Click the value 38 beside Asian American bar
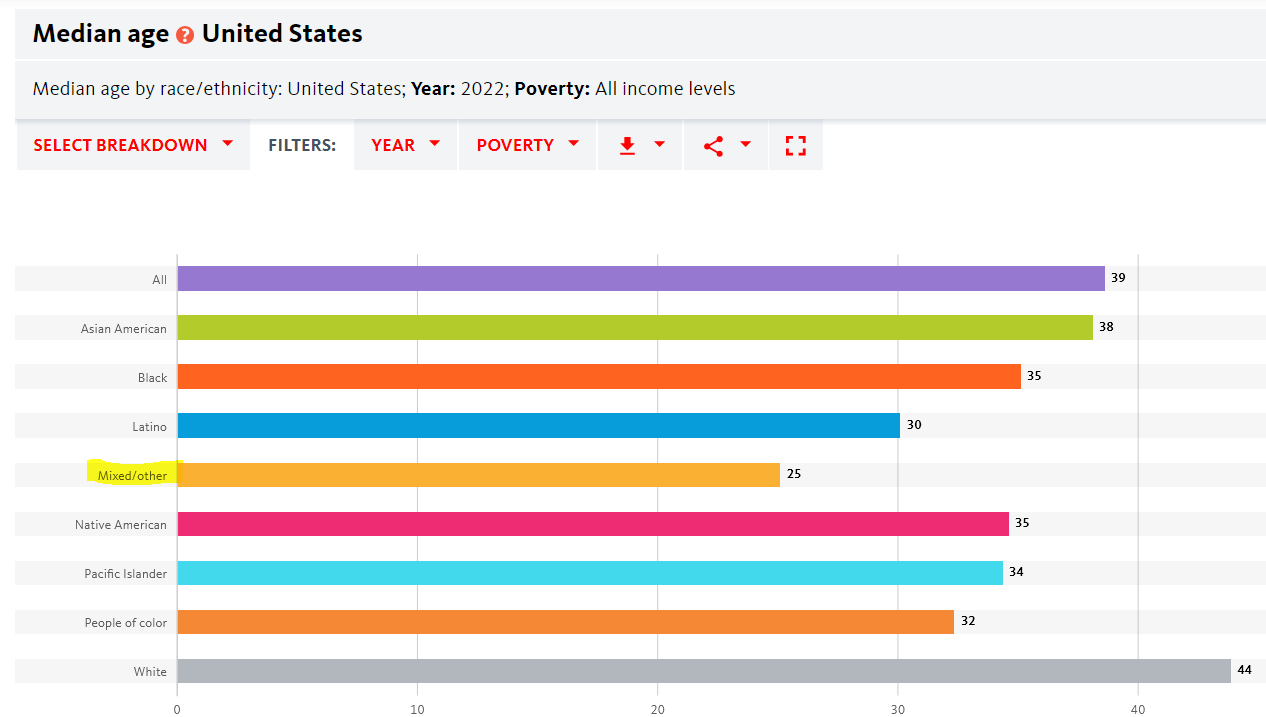 pos(1106,327)
